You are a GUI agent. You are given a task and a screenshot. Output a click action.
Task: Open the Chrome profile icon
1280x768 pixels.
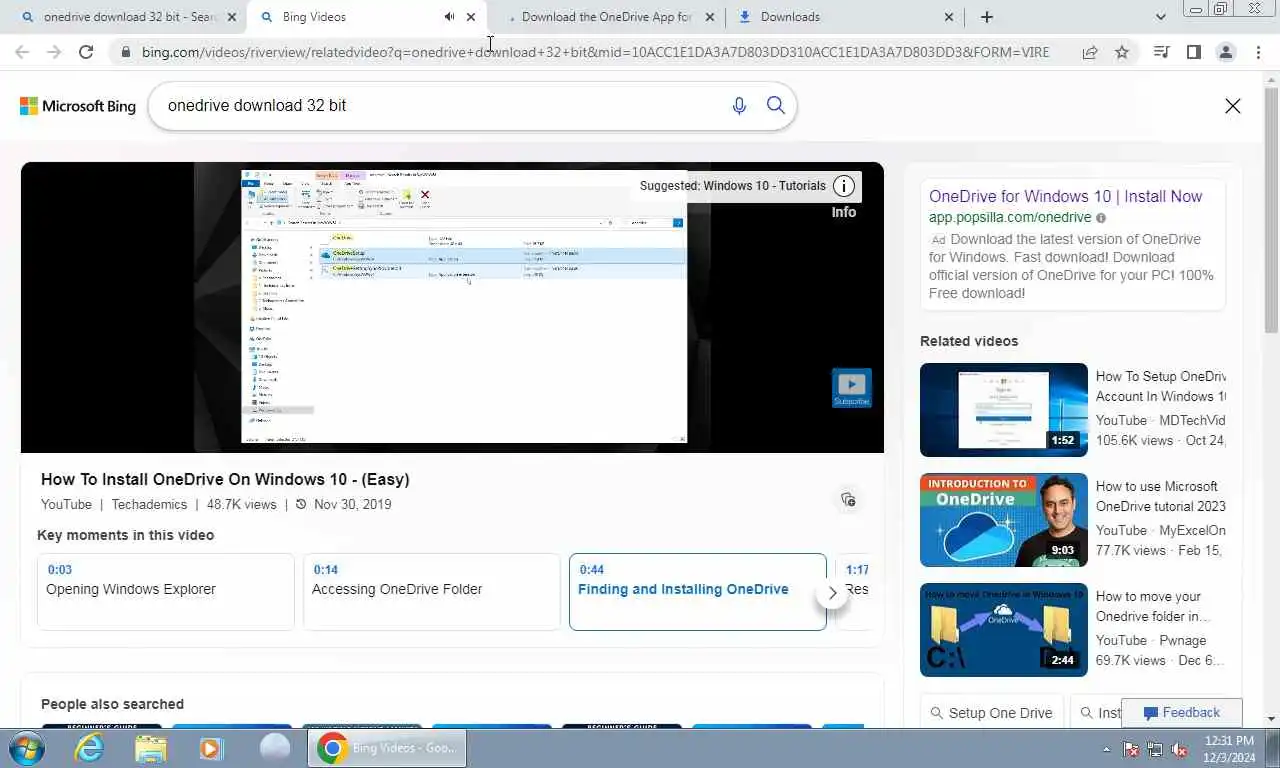(1225, 52)
